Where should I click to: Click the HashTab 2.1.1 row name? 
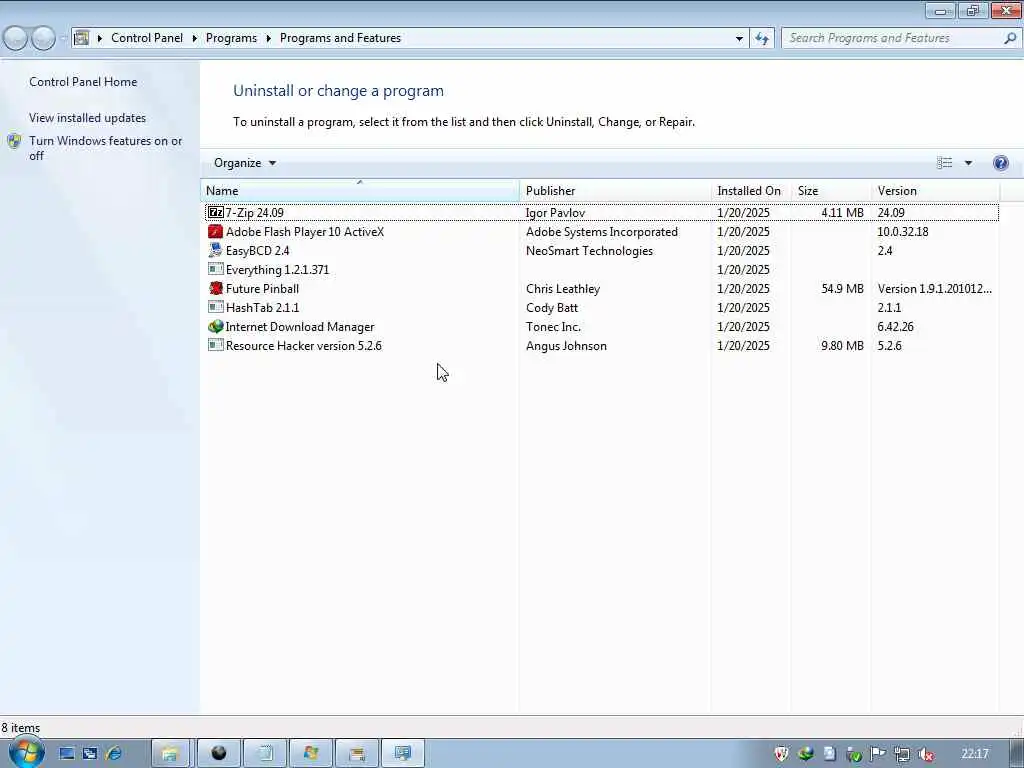263,308
